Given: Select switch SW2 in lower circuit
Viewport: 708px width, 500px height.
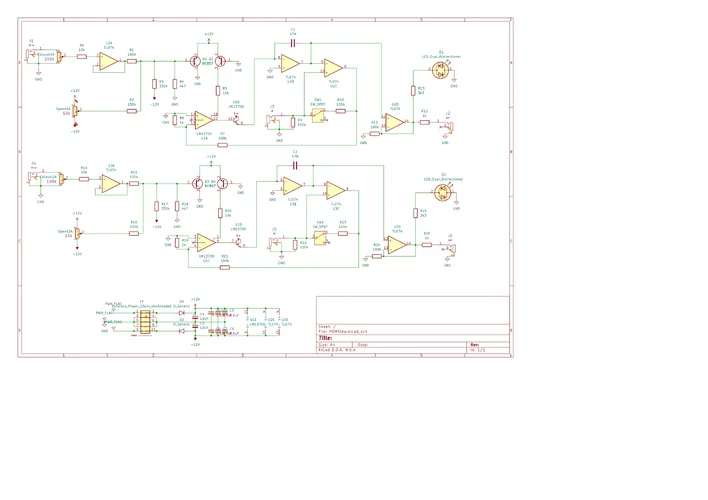Looking at the screenshot, I should pos(321,238).
